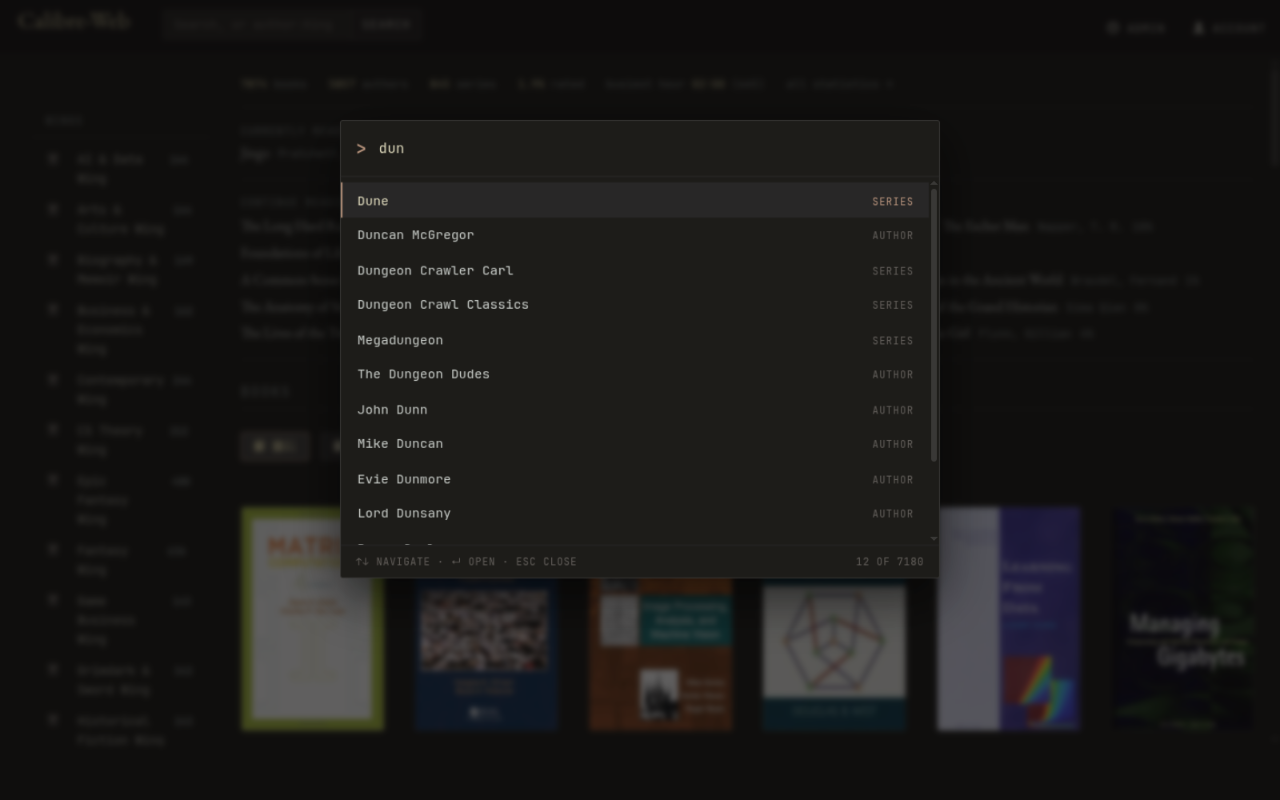1280x800 pixels.
Task: Open the Megadungeon series result
Action: [635, 340]
